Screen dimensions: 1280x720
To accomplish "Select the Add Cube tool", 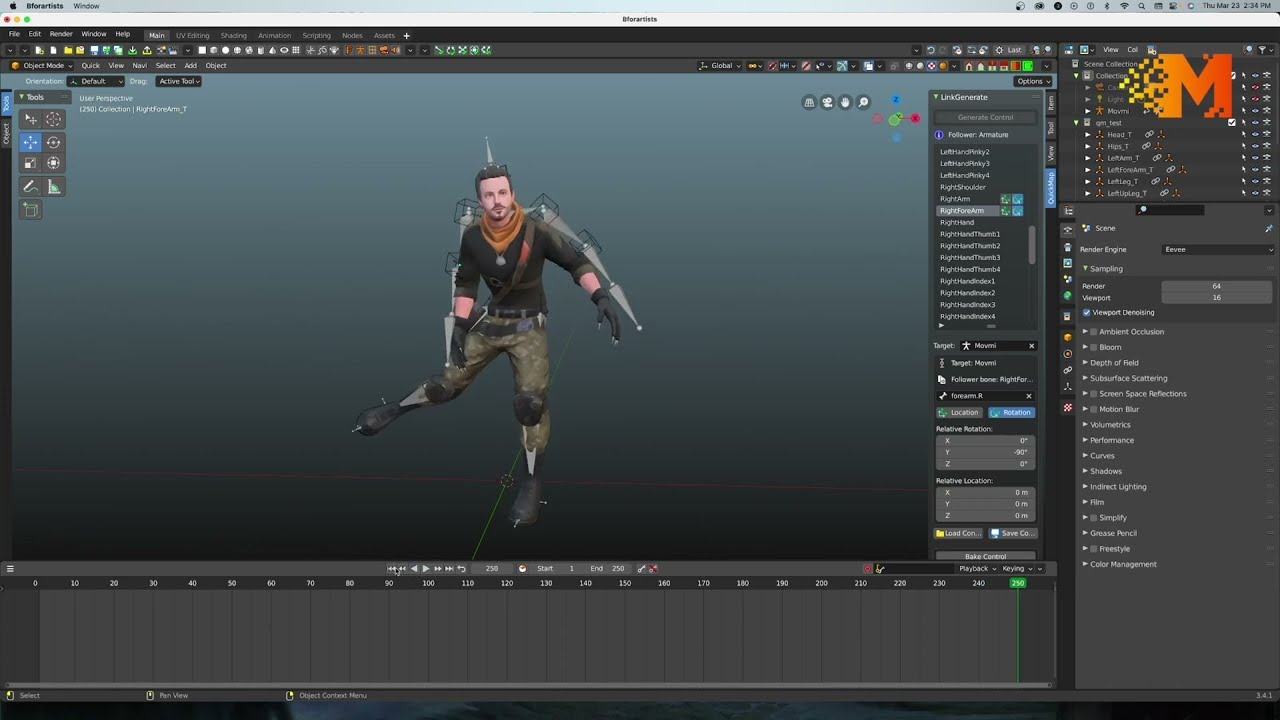I will (x=31, y=210).
